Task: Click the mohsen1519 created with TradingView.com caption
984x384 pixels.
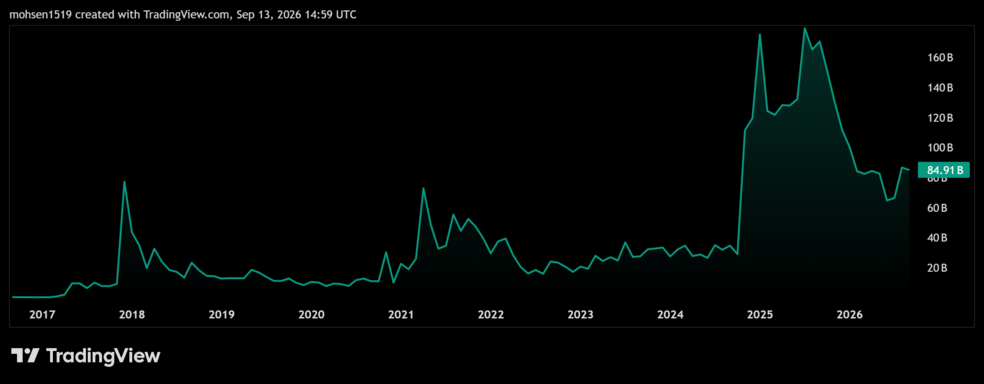Action: tap(183, 14)
